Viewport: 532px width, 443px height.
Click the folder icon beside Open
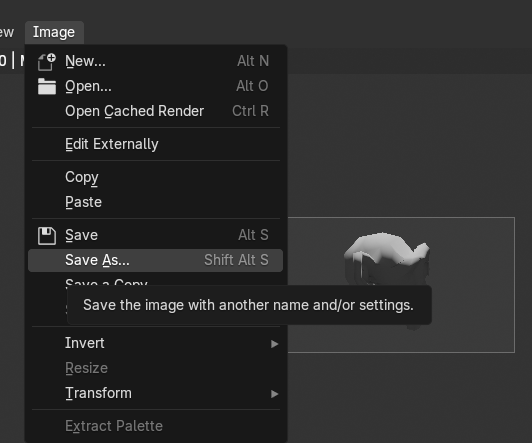pos(47,86)
